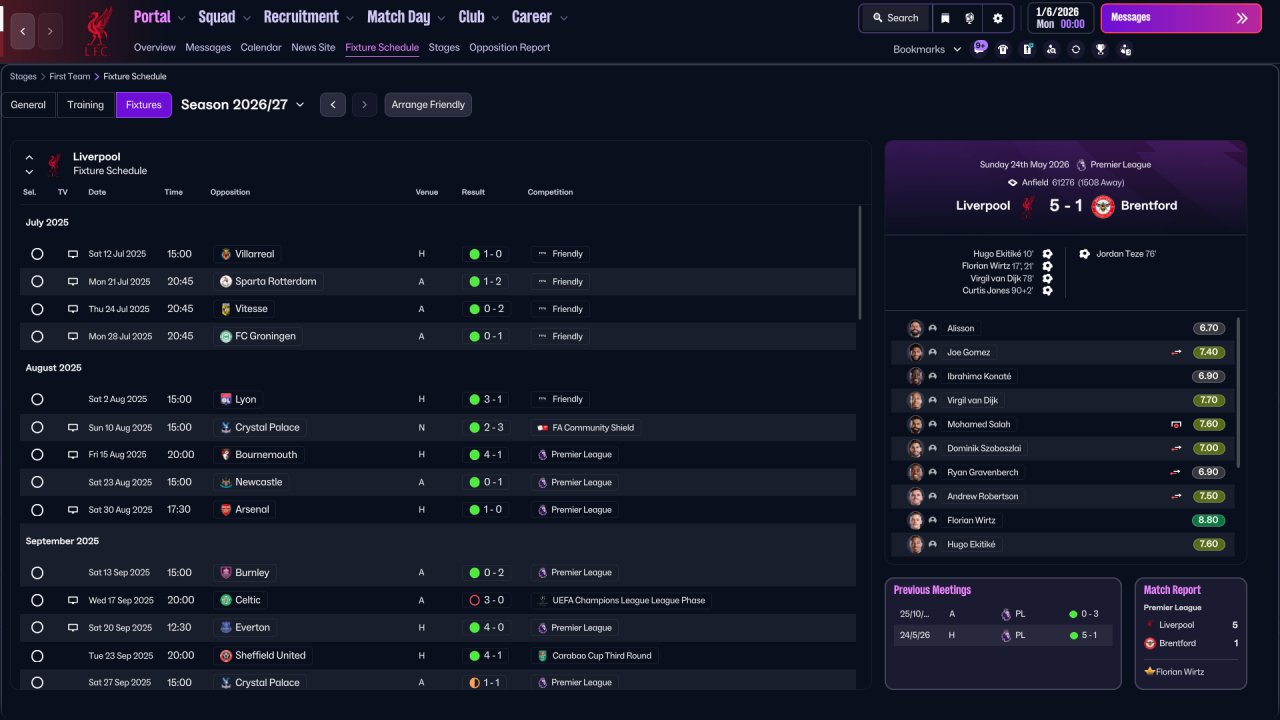Select the Training tab
Image resolution: width=1280 pixels, height=720 pixels.
tap(86, 105)
